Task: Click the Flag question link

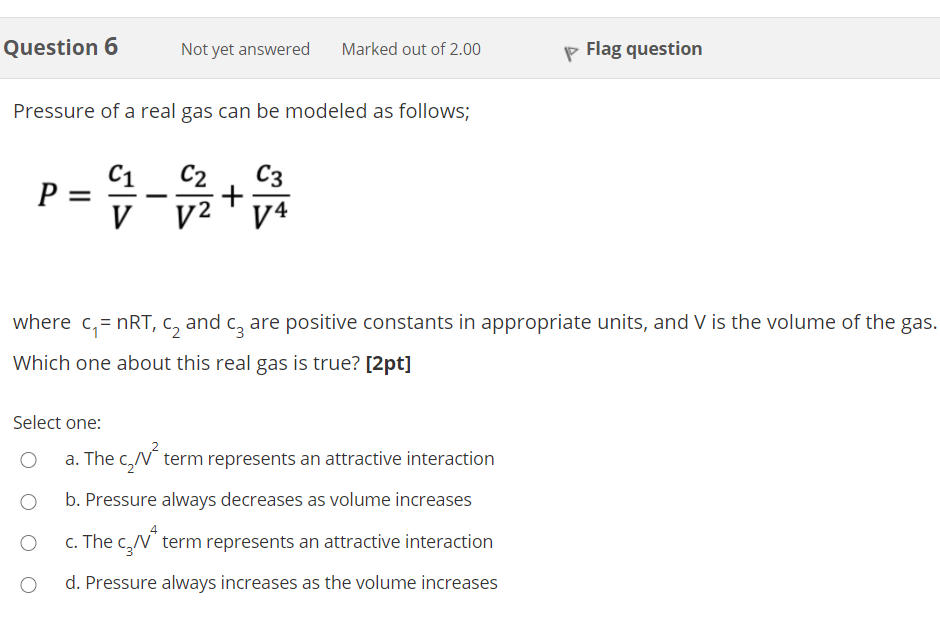Action: [643, 48]
